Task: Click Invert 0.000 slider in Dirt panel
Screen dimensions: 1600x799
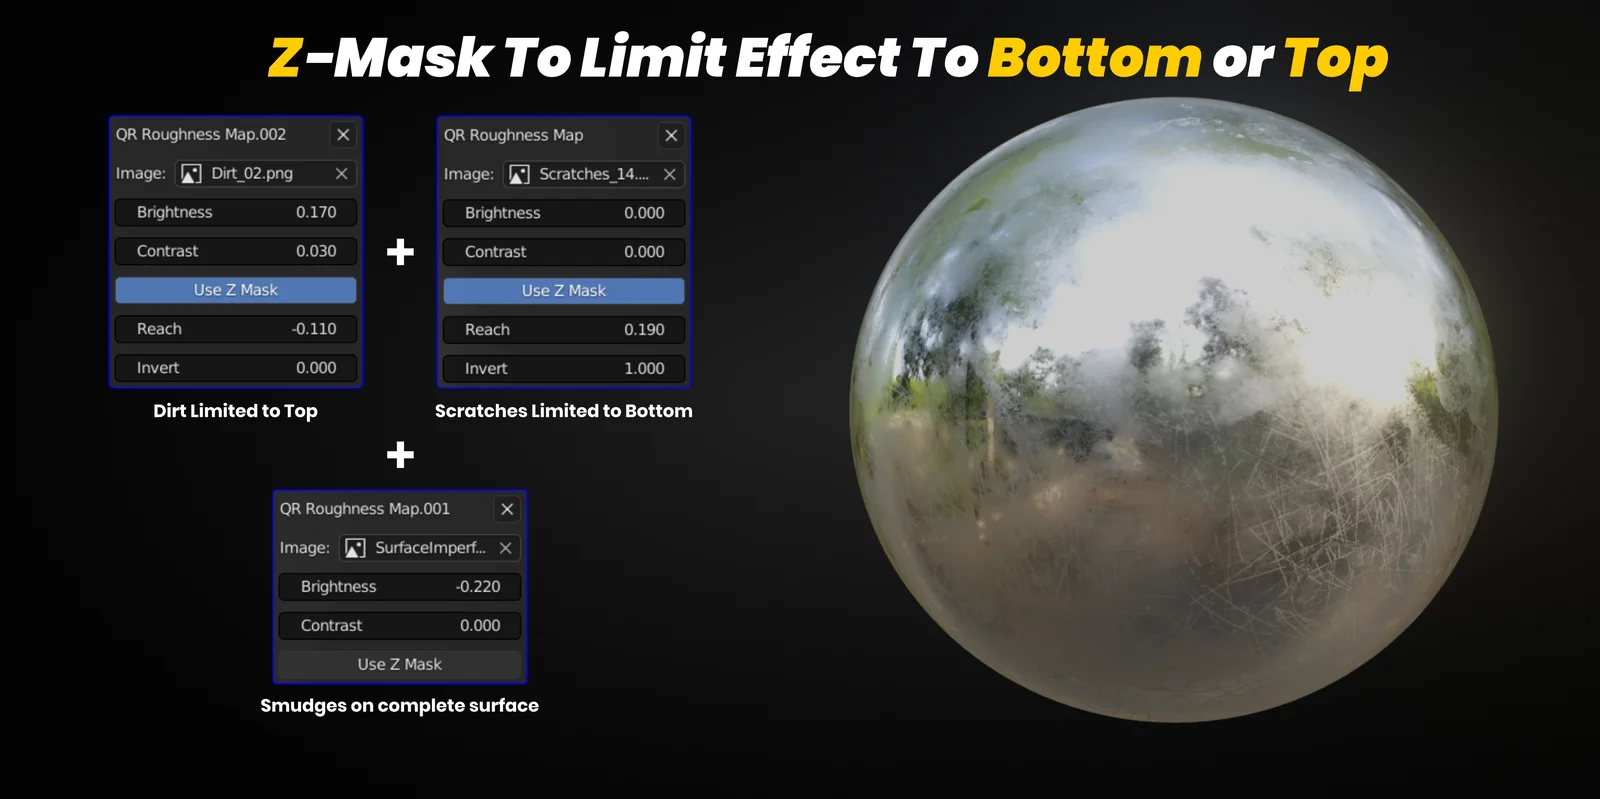Action: tap(236, 368)
